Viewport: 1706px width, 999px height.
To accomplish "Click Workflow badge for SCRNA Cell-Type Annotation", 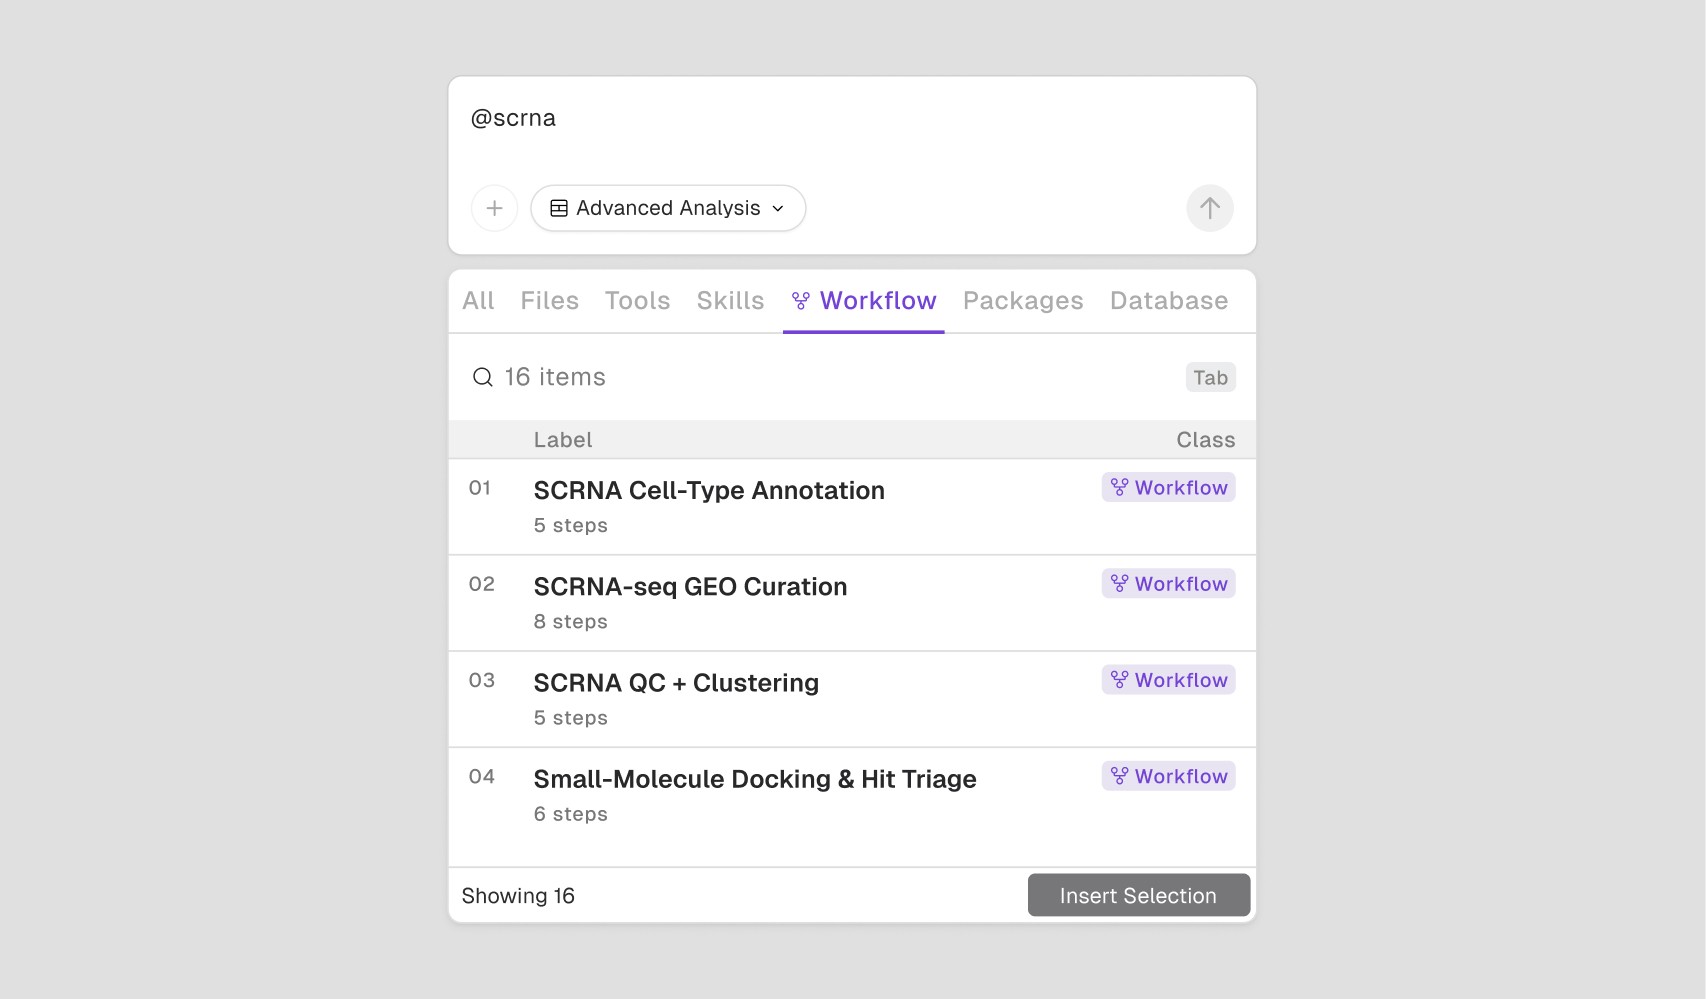I will point(1168,487).
